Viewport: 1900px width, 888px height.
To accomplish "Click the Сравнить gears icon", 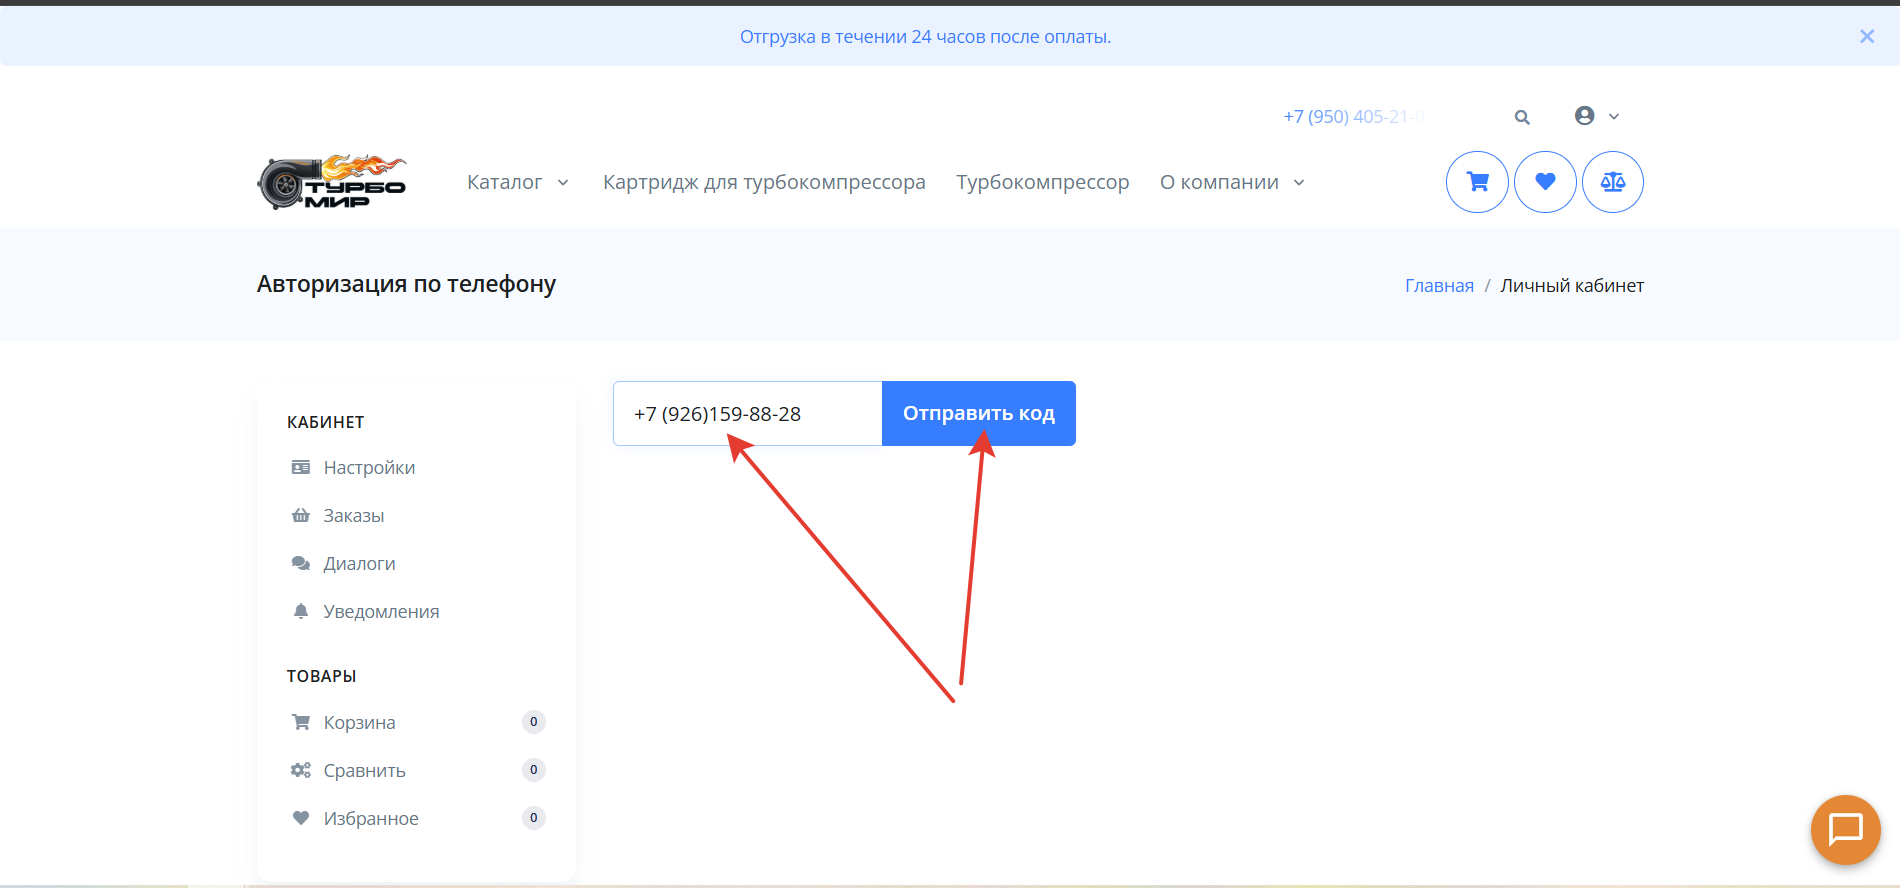I will pyautogui.click(x=300, y=770).
